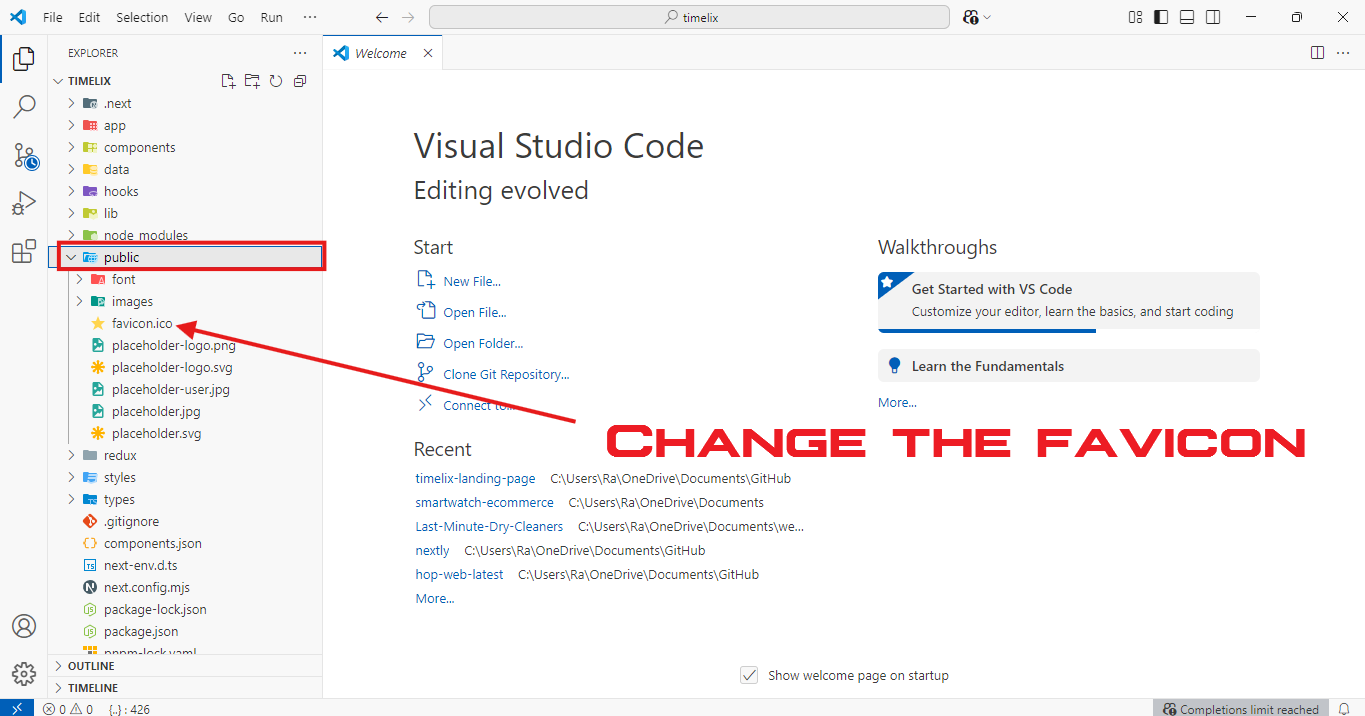Open errors and warnings status item
1365x716 pixels.
68,709
